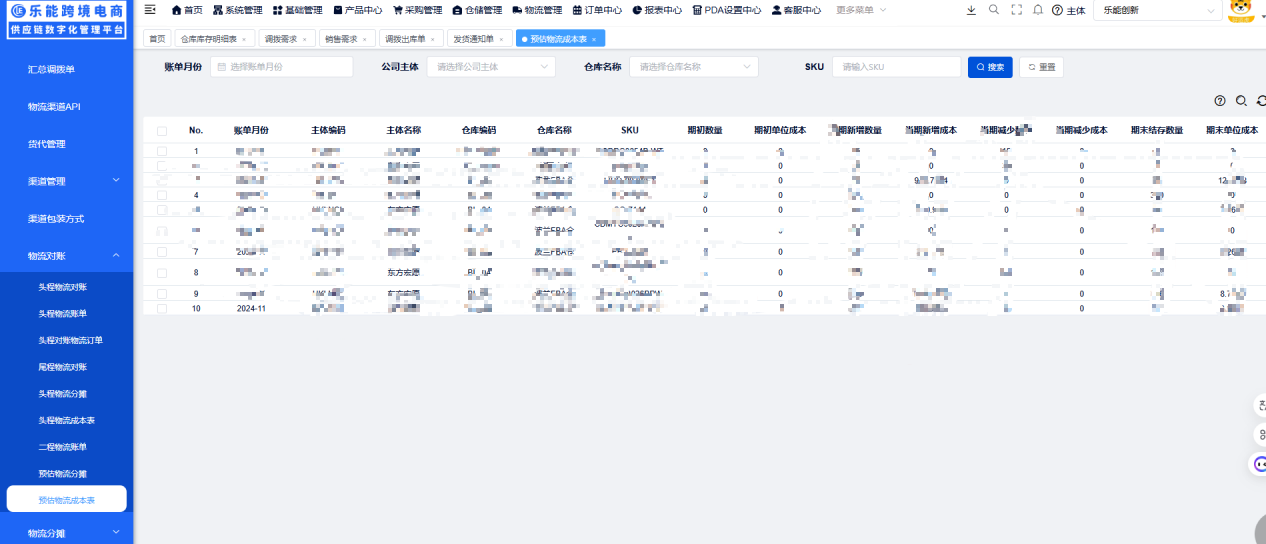Check the checkbox for row No. 4

coord(162,195)
